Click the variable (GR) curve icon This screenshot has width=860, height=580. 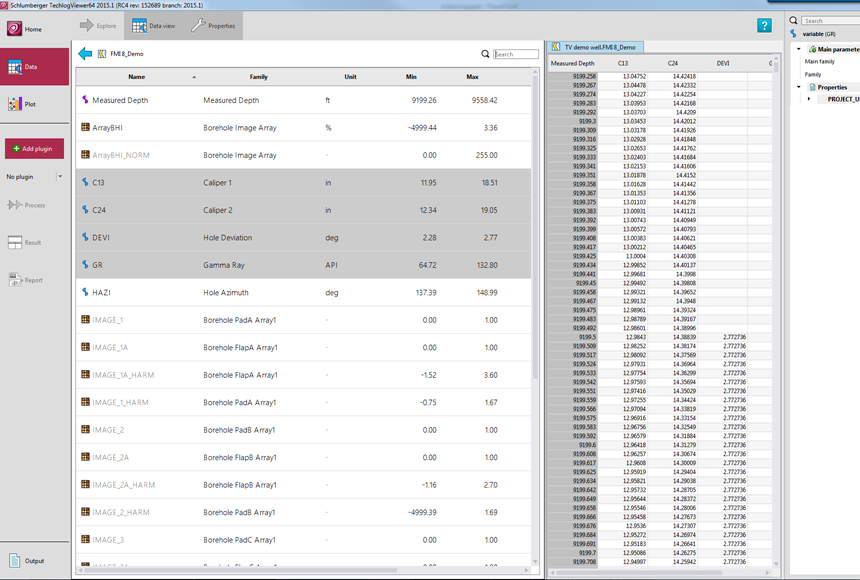(794, 33)
